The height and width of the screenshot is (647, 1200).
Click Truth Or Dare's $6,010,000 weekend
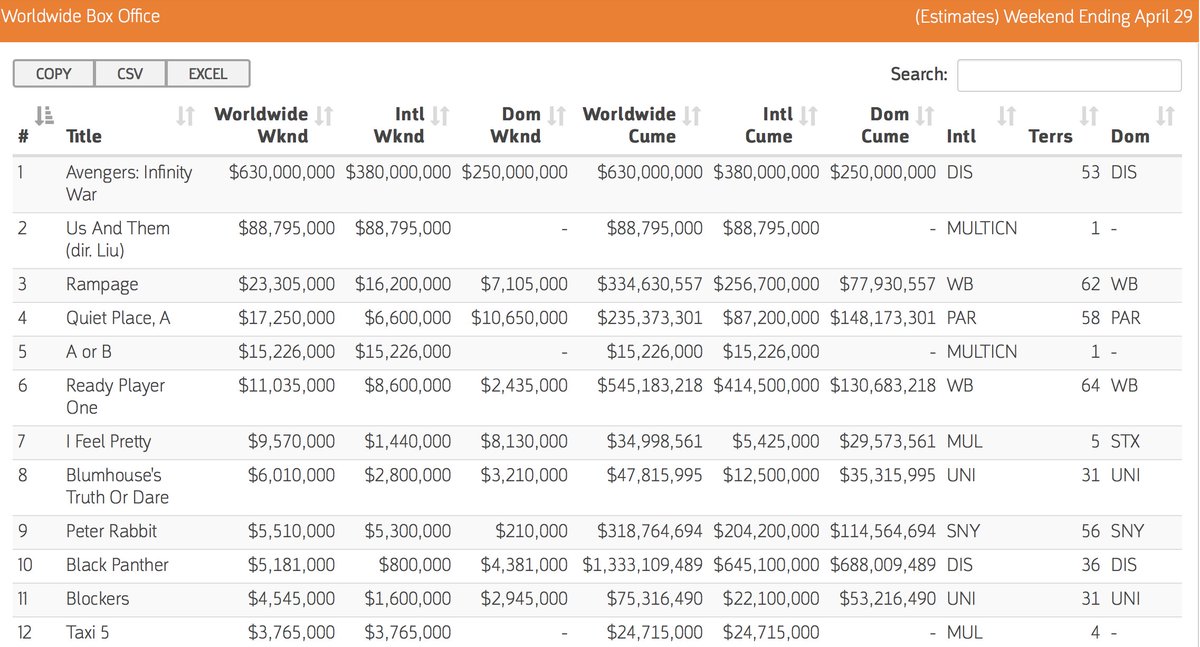point(291,475)
